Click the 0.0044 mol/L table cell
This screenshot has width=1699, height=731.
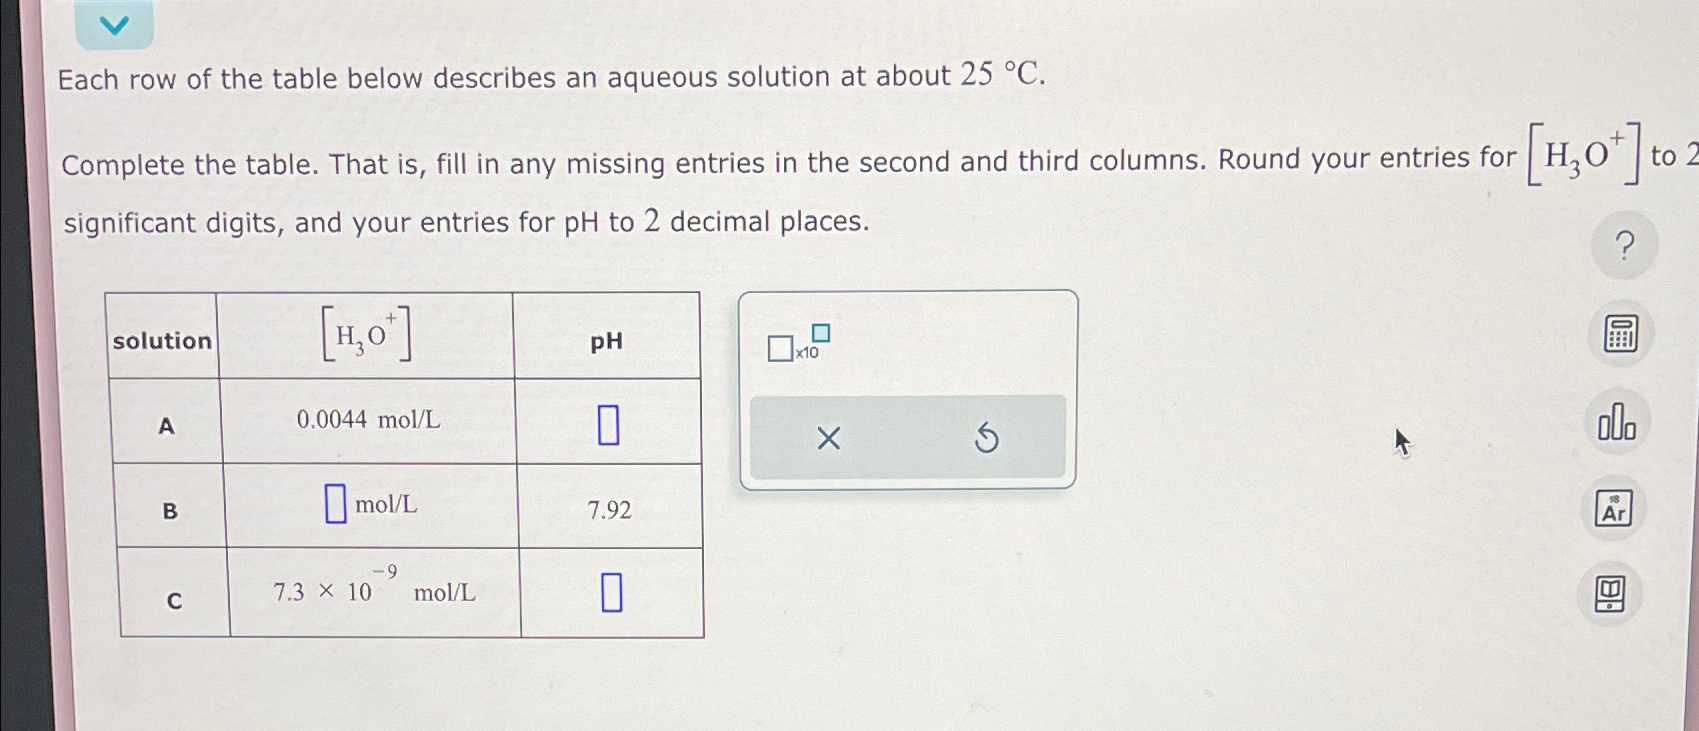[368, 420]
